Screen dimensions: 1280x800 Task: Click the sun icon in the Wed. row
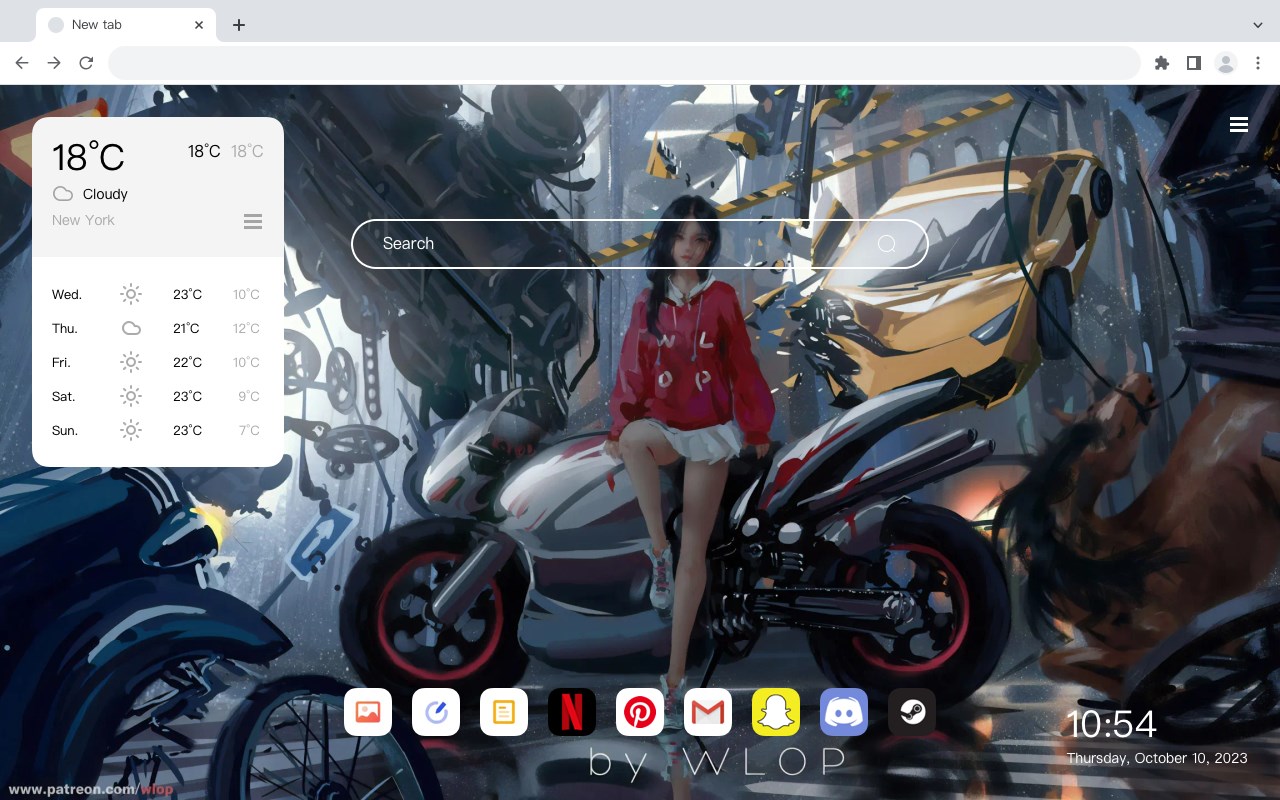coord(131,294)
